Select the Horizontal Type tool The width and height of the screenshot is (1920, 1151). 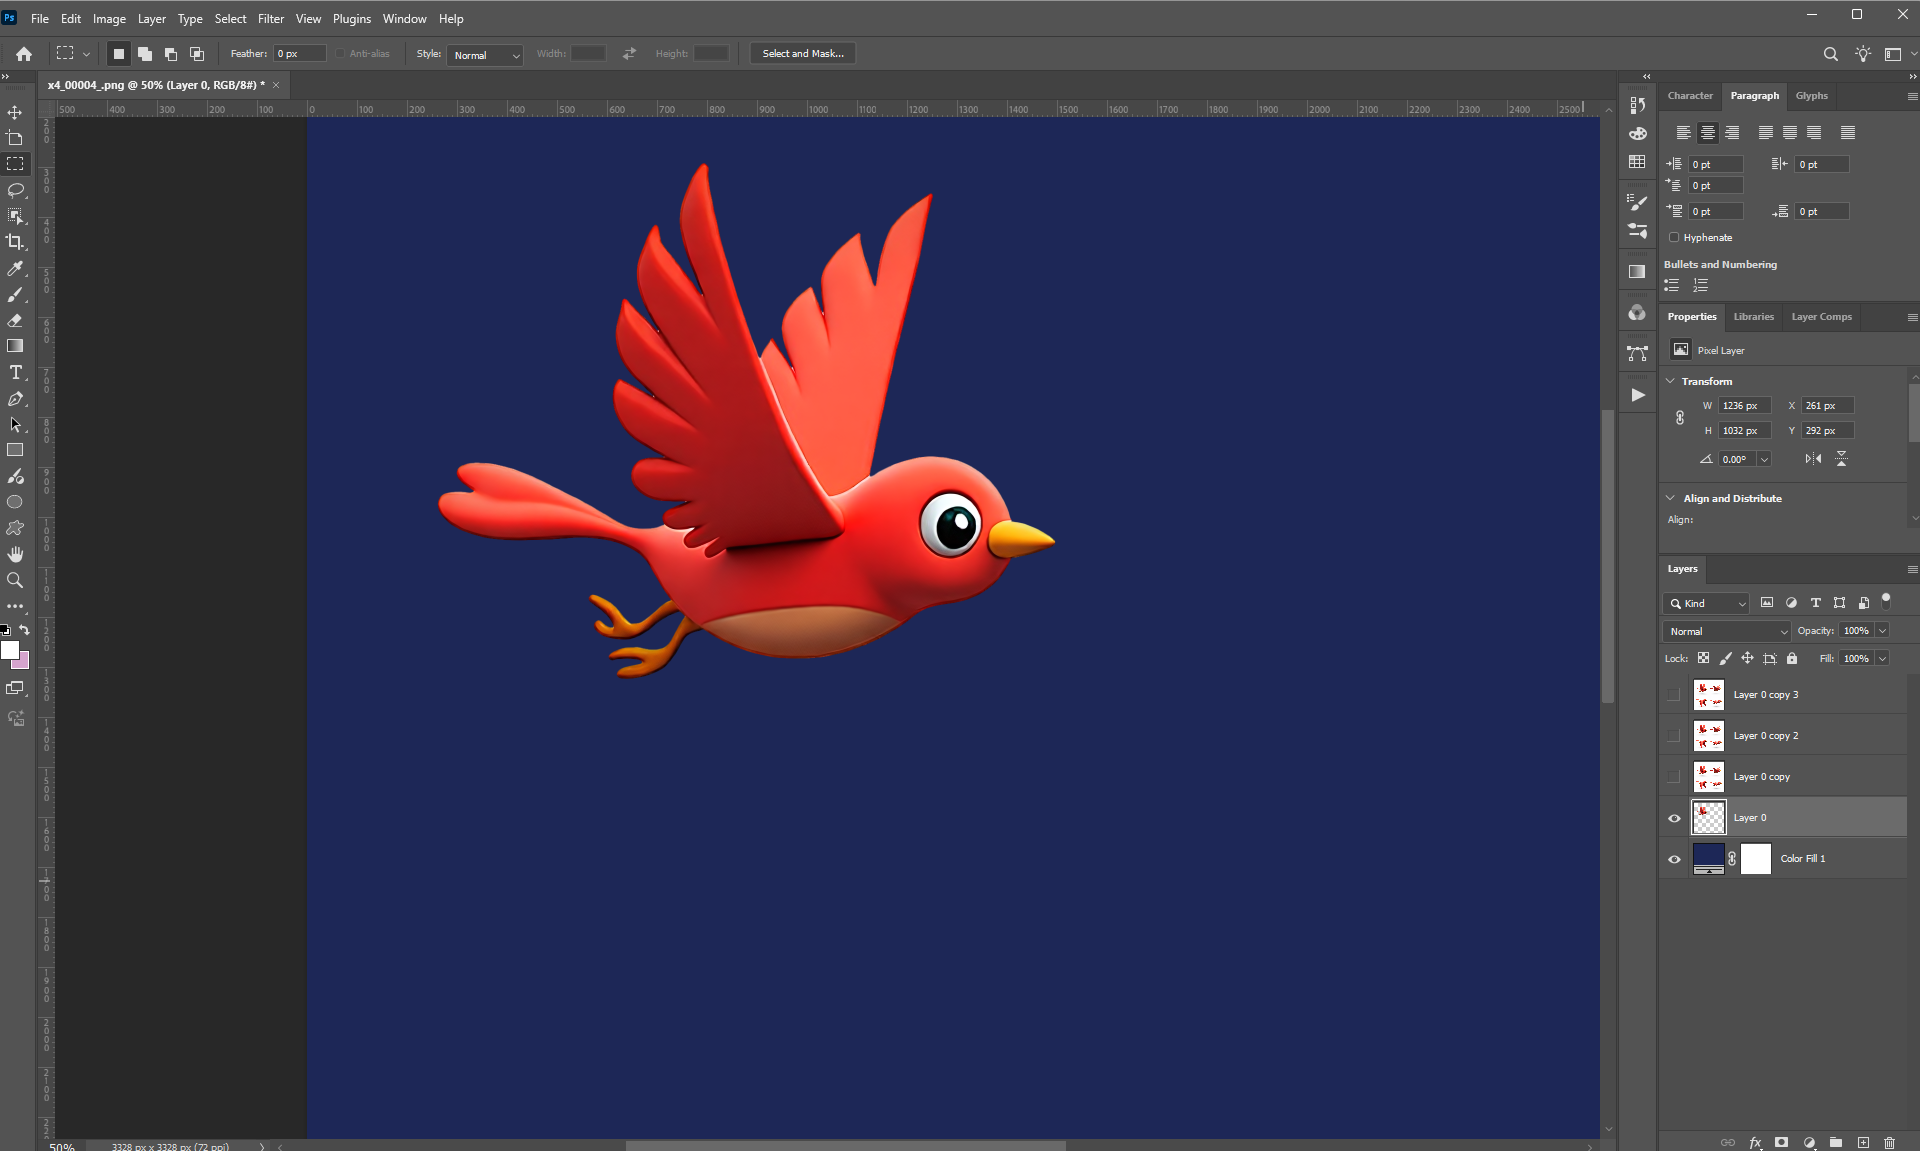pos(15,372)
